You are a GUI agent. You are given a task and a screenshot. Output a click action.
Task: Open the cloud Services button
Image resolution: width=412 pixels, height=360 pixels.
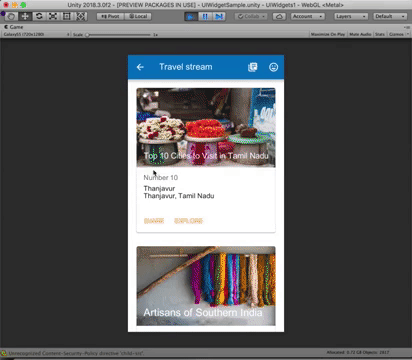[x=279, y=16]
